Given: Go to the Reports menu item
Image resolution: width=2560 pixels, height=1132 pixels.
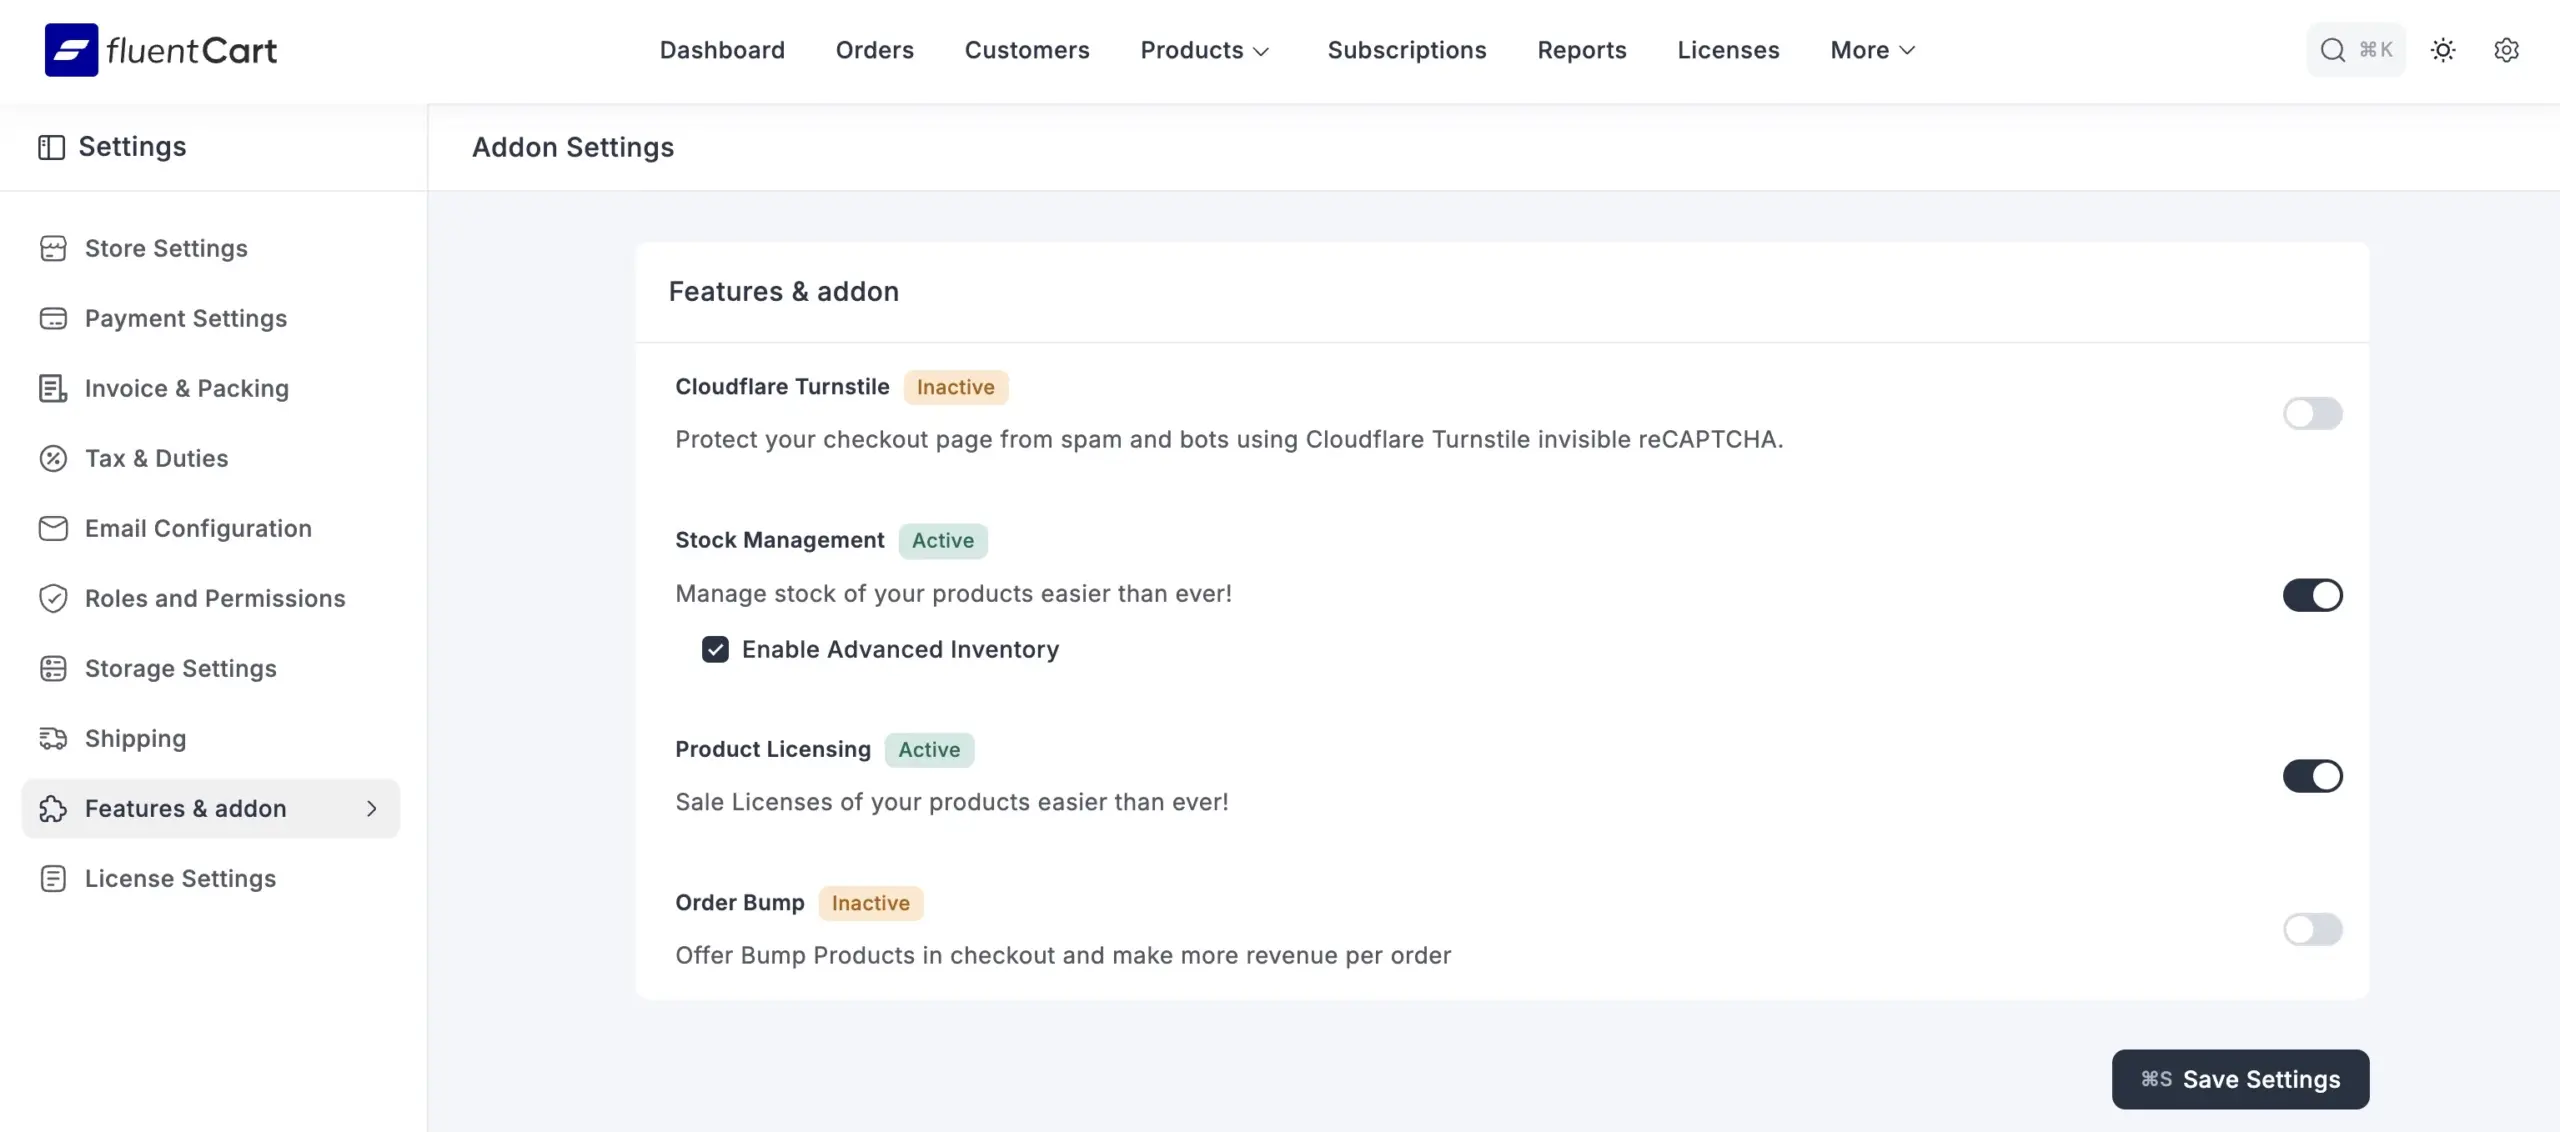Looking at the screenshot, I should tap(1581, 49).
